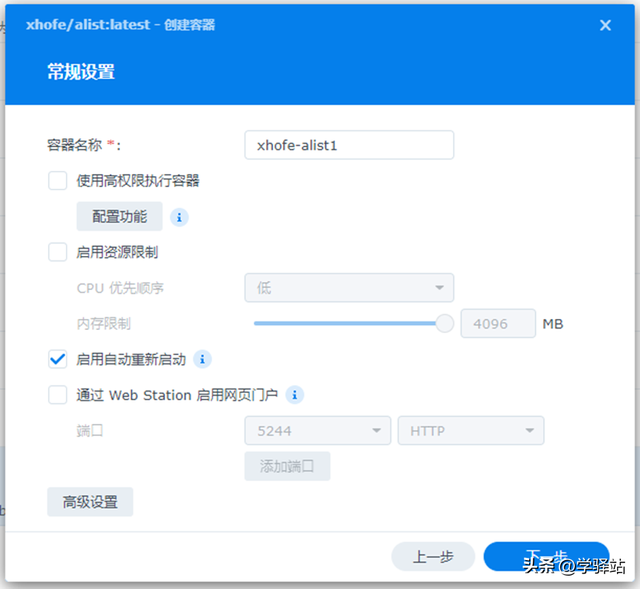Uncheck the 启用自动重新启动 checkbox
Viewport: 640px width, 589px height.
click(58, 359)
